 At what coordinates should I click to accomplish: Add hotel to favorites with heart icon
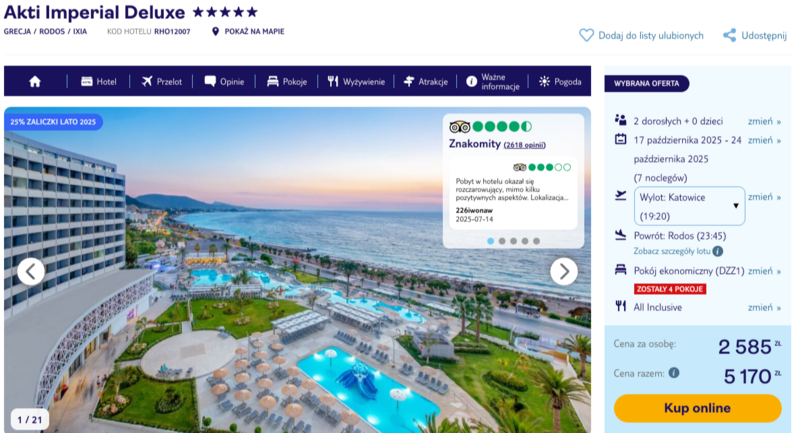(x=586, y=35)
